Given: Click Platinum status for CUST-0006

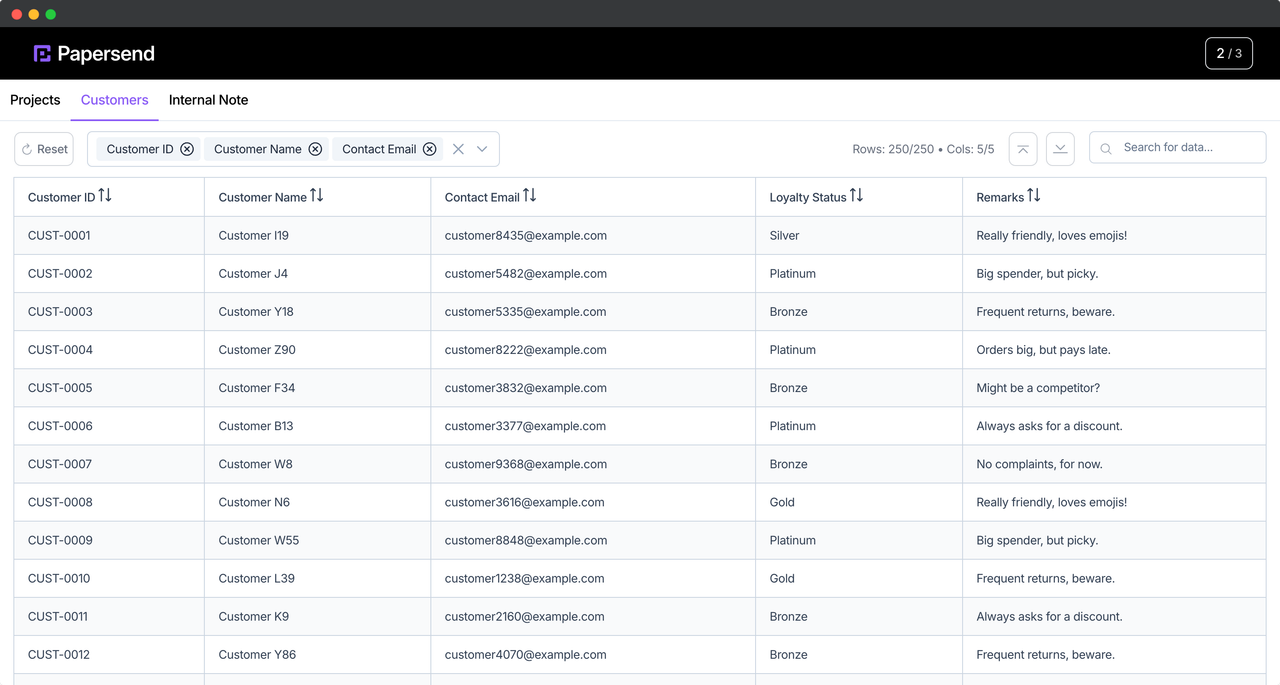Looking at the screenshot, I should [793, 426].
